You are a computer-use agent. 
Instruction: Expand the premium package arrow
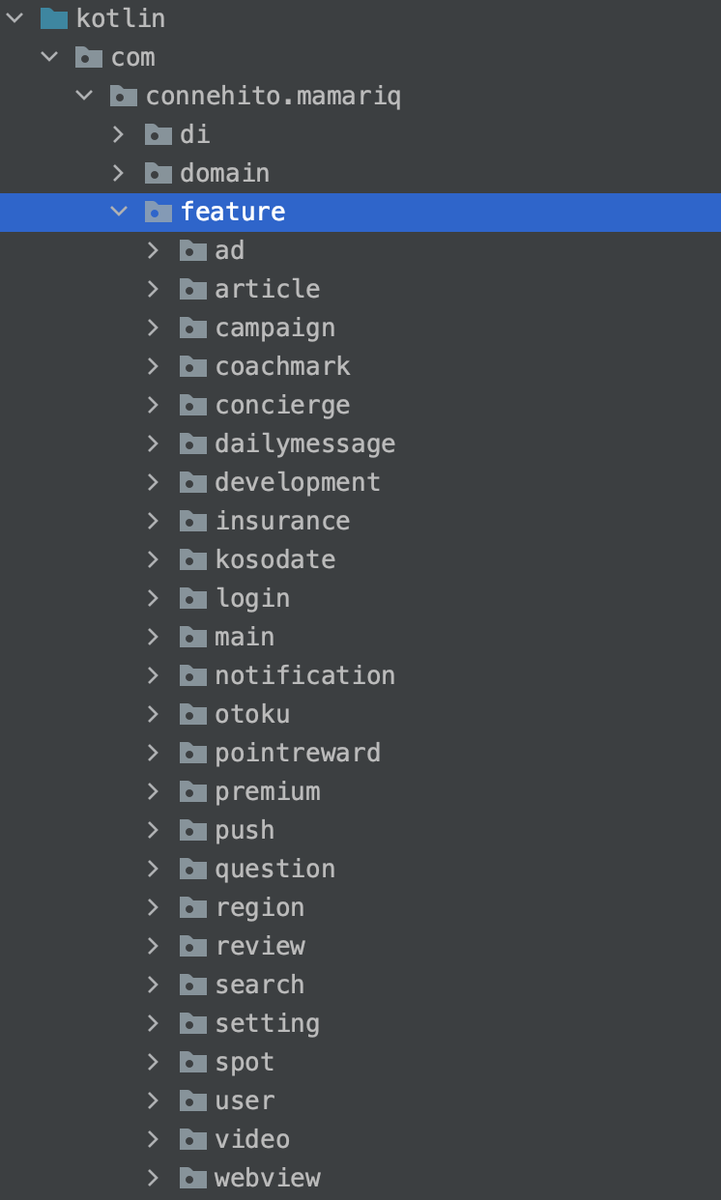(x=153, y=791)
